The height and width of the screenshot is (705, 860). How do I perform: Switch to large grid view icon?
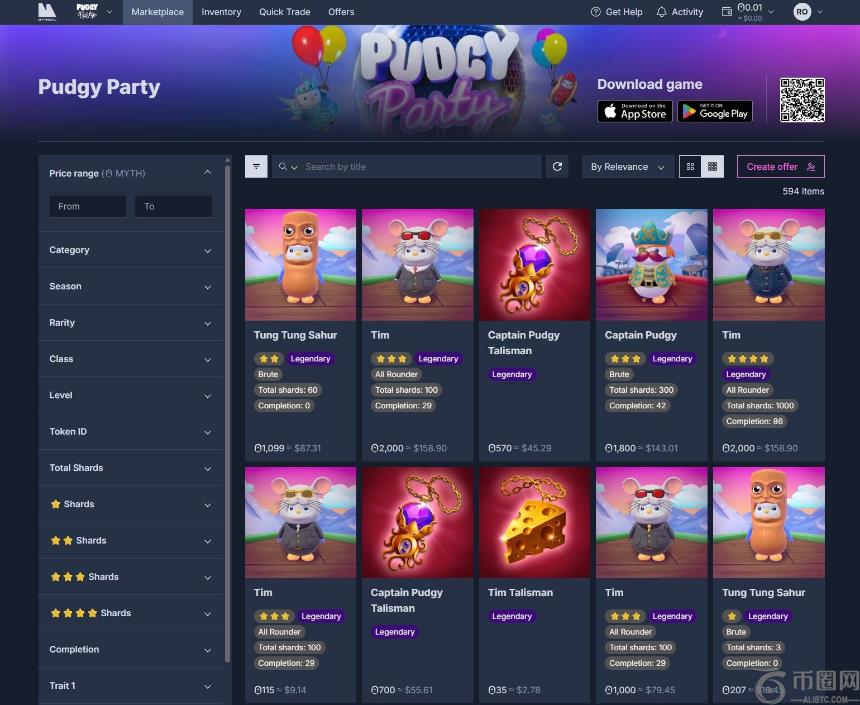tap(691, 166)
